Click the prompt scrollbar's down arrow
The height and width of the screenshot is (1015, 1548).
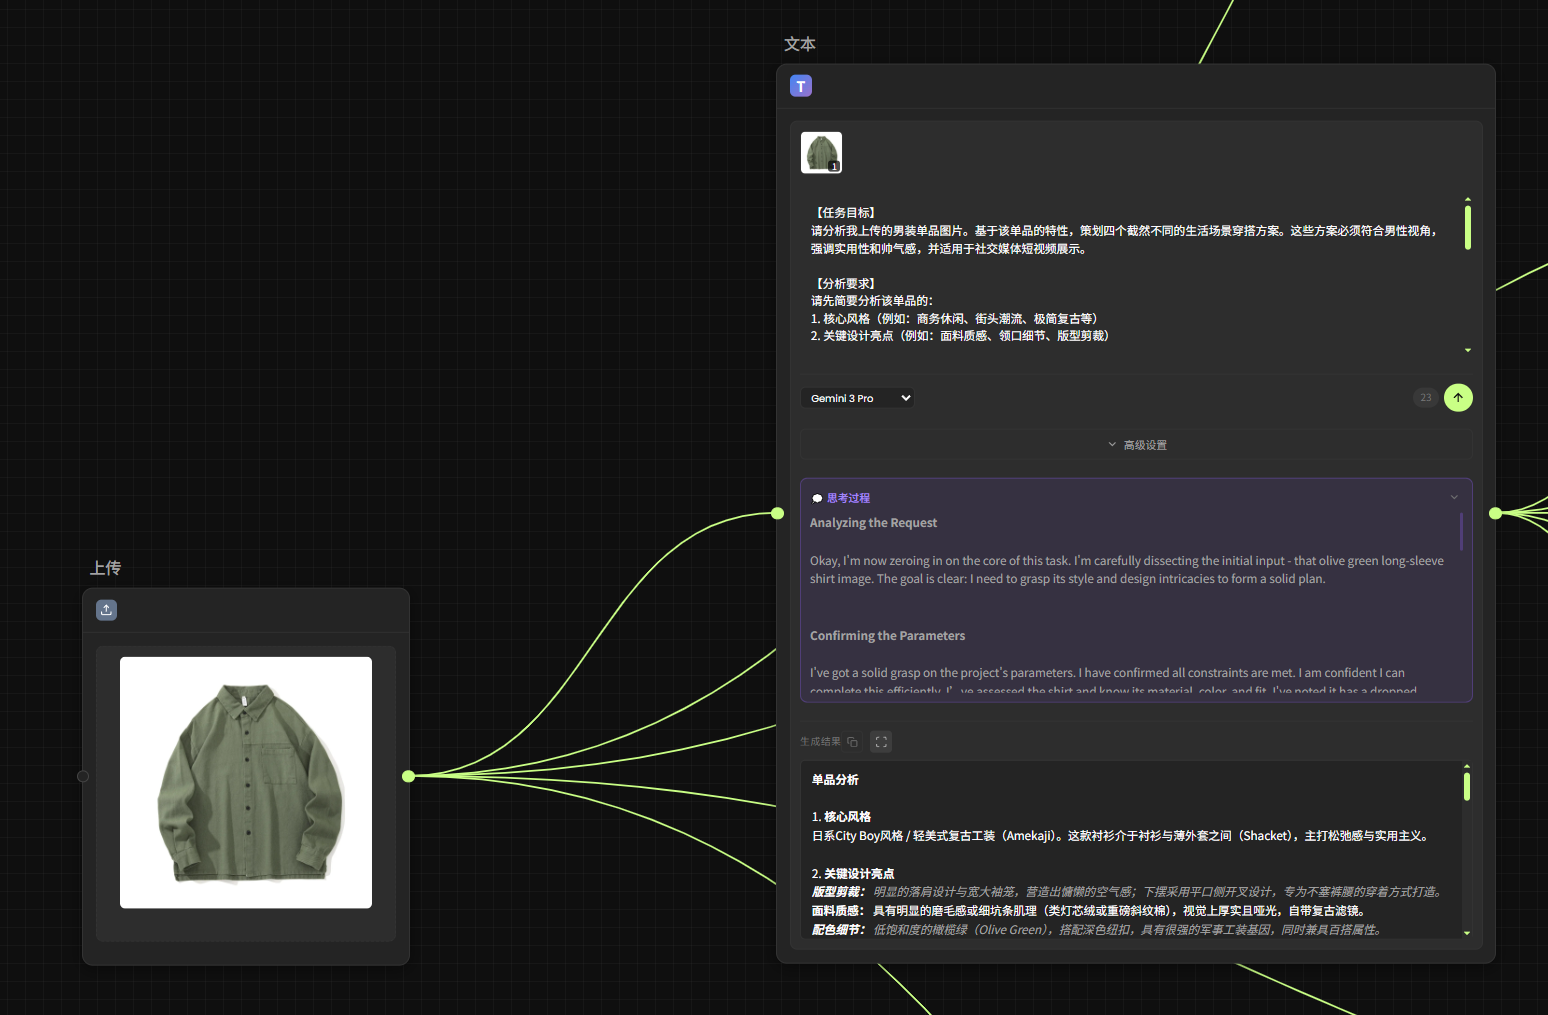click(x=1467, y=351)
